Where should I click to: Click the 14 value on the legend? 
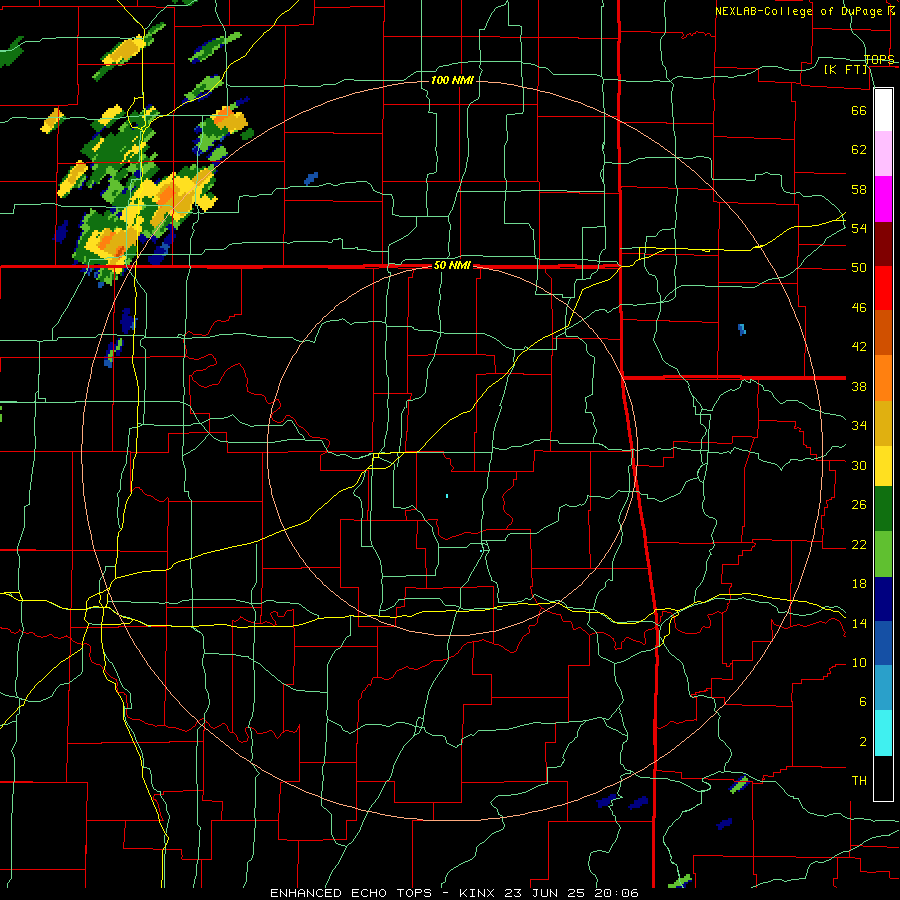point(859,624)
